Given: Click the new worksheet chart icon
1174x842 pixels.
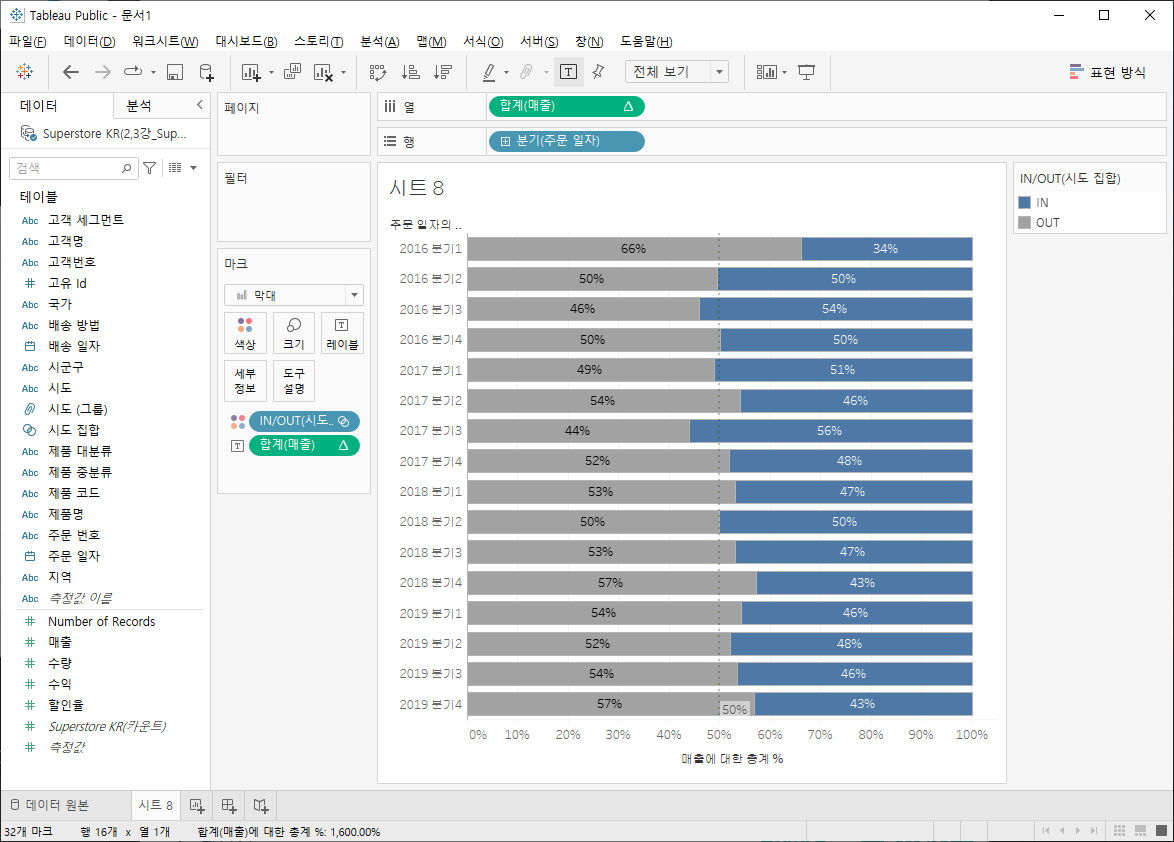Looking at the screenshot, I should pos(251,72).
